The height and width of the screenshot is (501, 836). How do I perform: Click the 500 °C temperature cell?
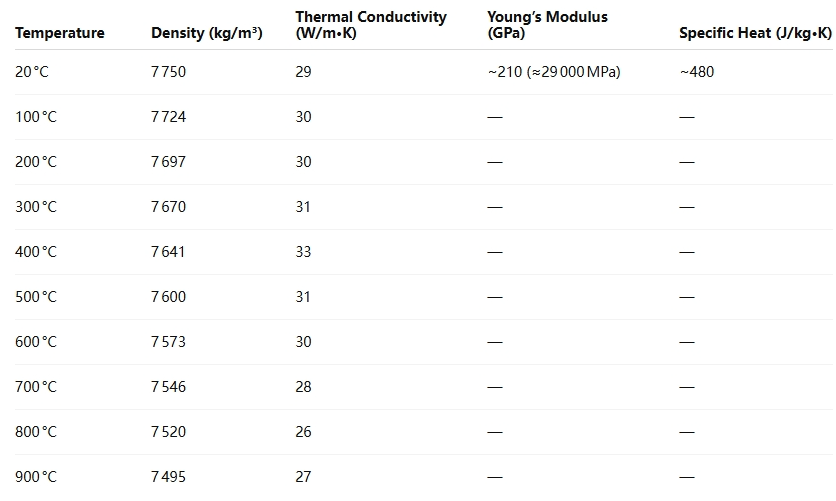(x=36, y=297)
